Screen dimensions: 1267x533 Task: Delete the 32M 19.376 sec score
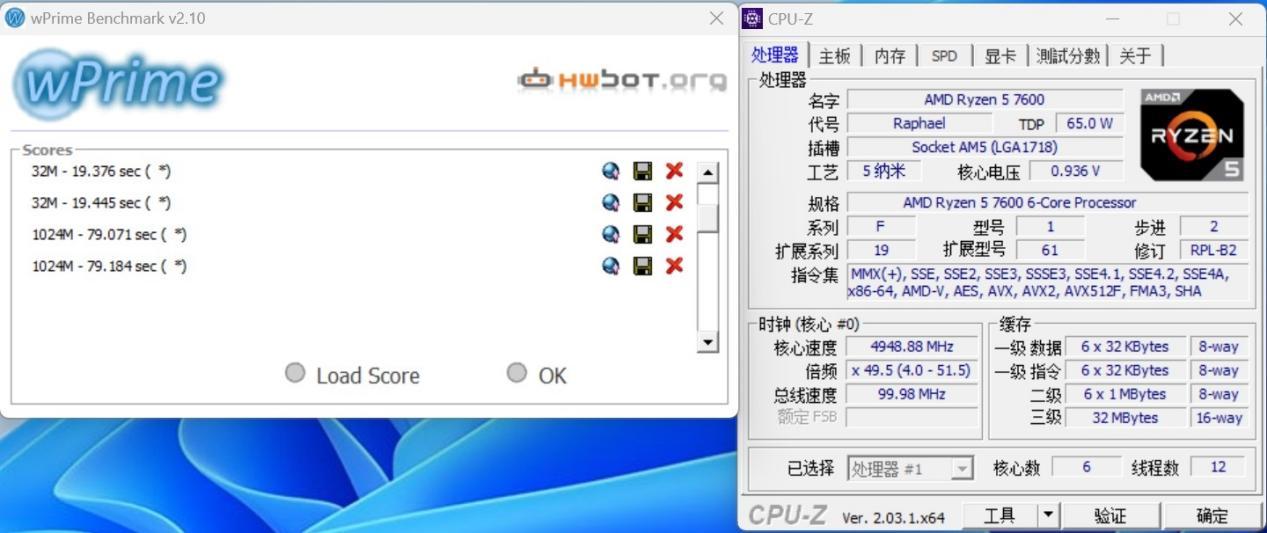(x=674, y=171)
